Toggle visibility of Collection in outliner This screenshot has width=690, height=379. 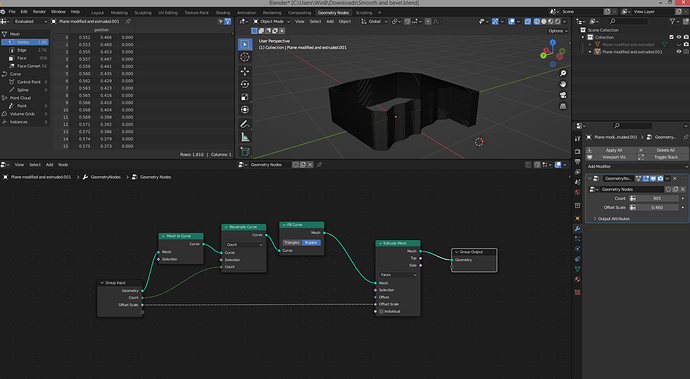(x=679, y=37)
